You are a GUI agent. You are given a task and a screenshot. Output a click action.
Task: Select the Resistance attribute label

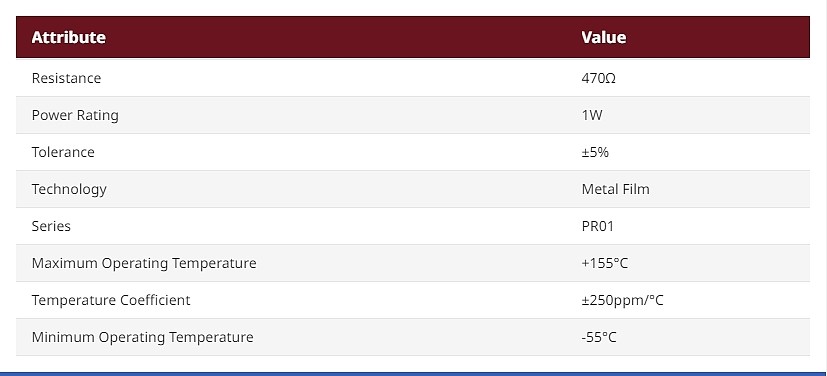66,78
